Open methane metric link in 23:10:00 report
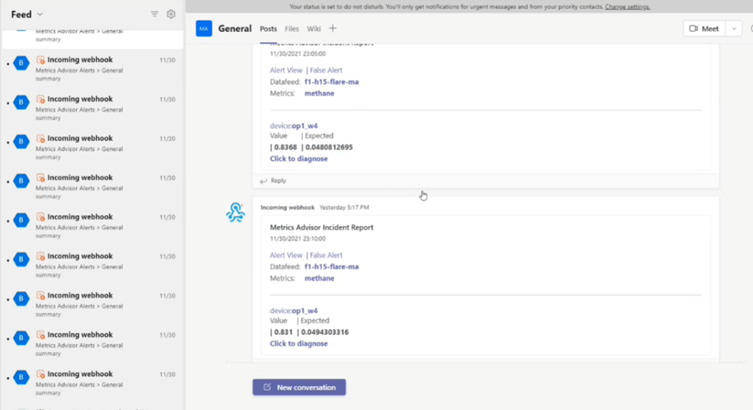Viewport: 753px width, 410px height. click(x=319, y=278)
